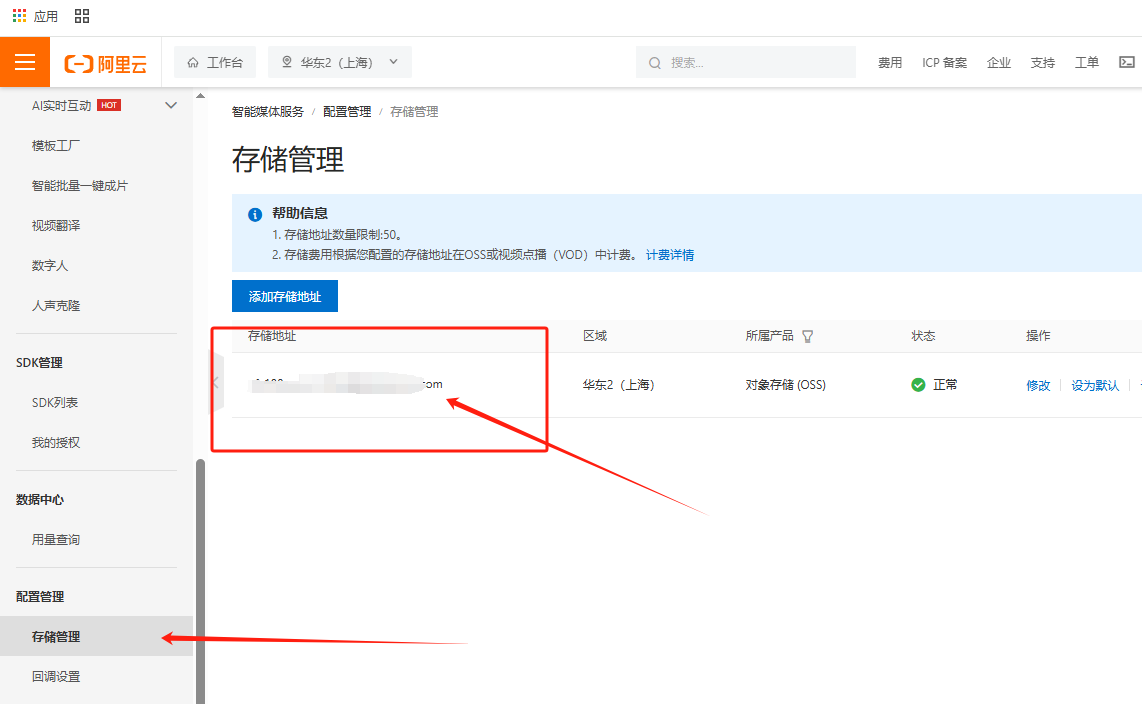This screenshot has height=704, width=1142.
Task: Click 配置管理 breadcrumb
Action: pyautogui.click(x=347, y=111)
